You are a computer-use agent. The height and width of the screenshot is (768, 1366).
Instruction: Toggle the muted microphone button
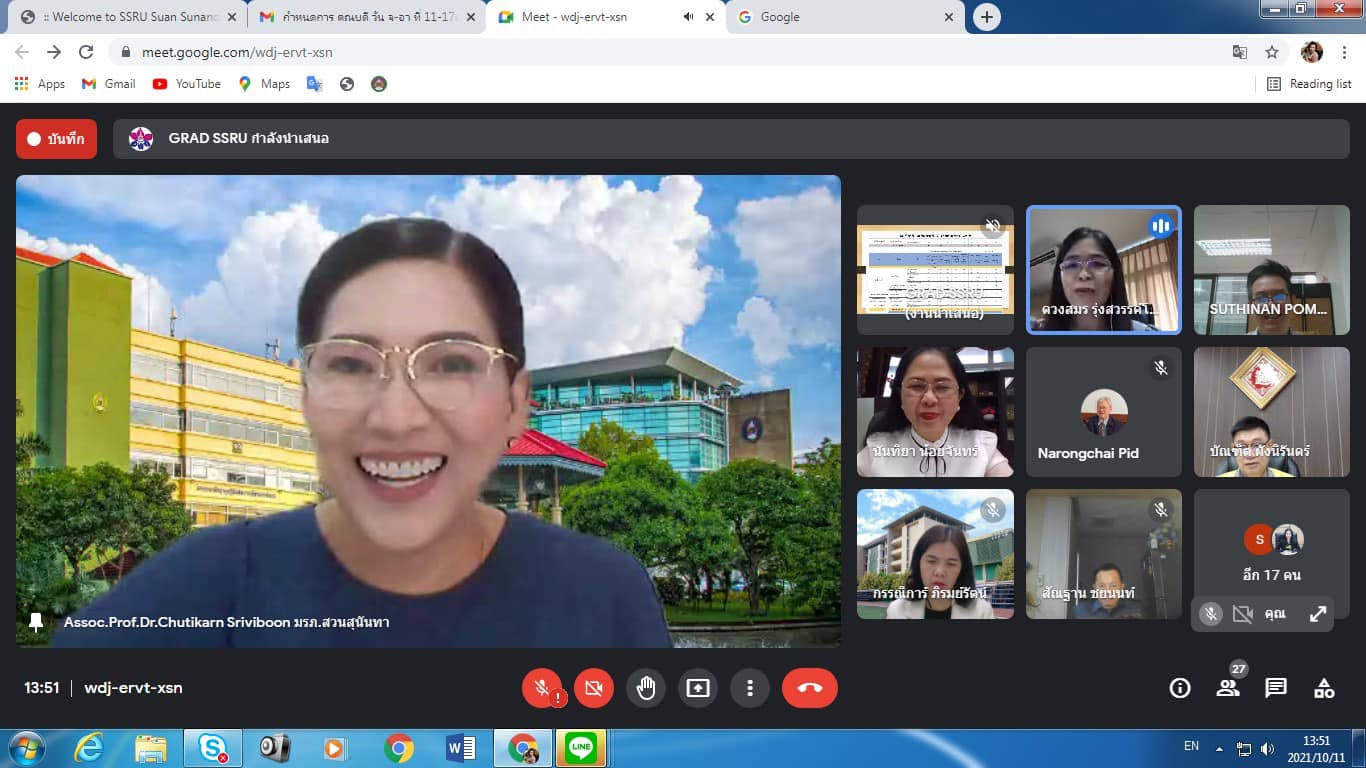point(542,688)
